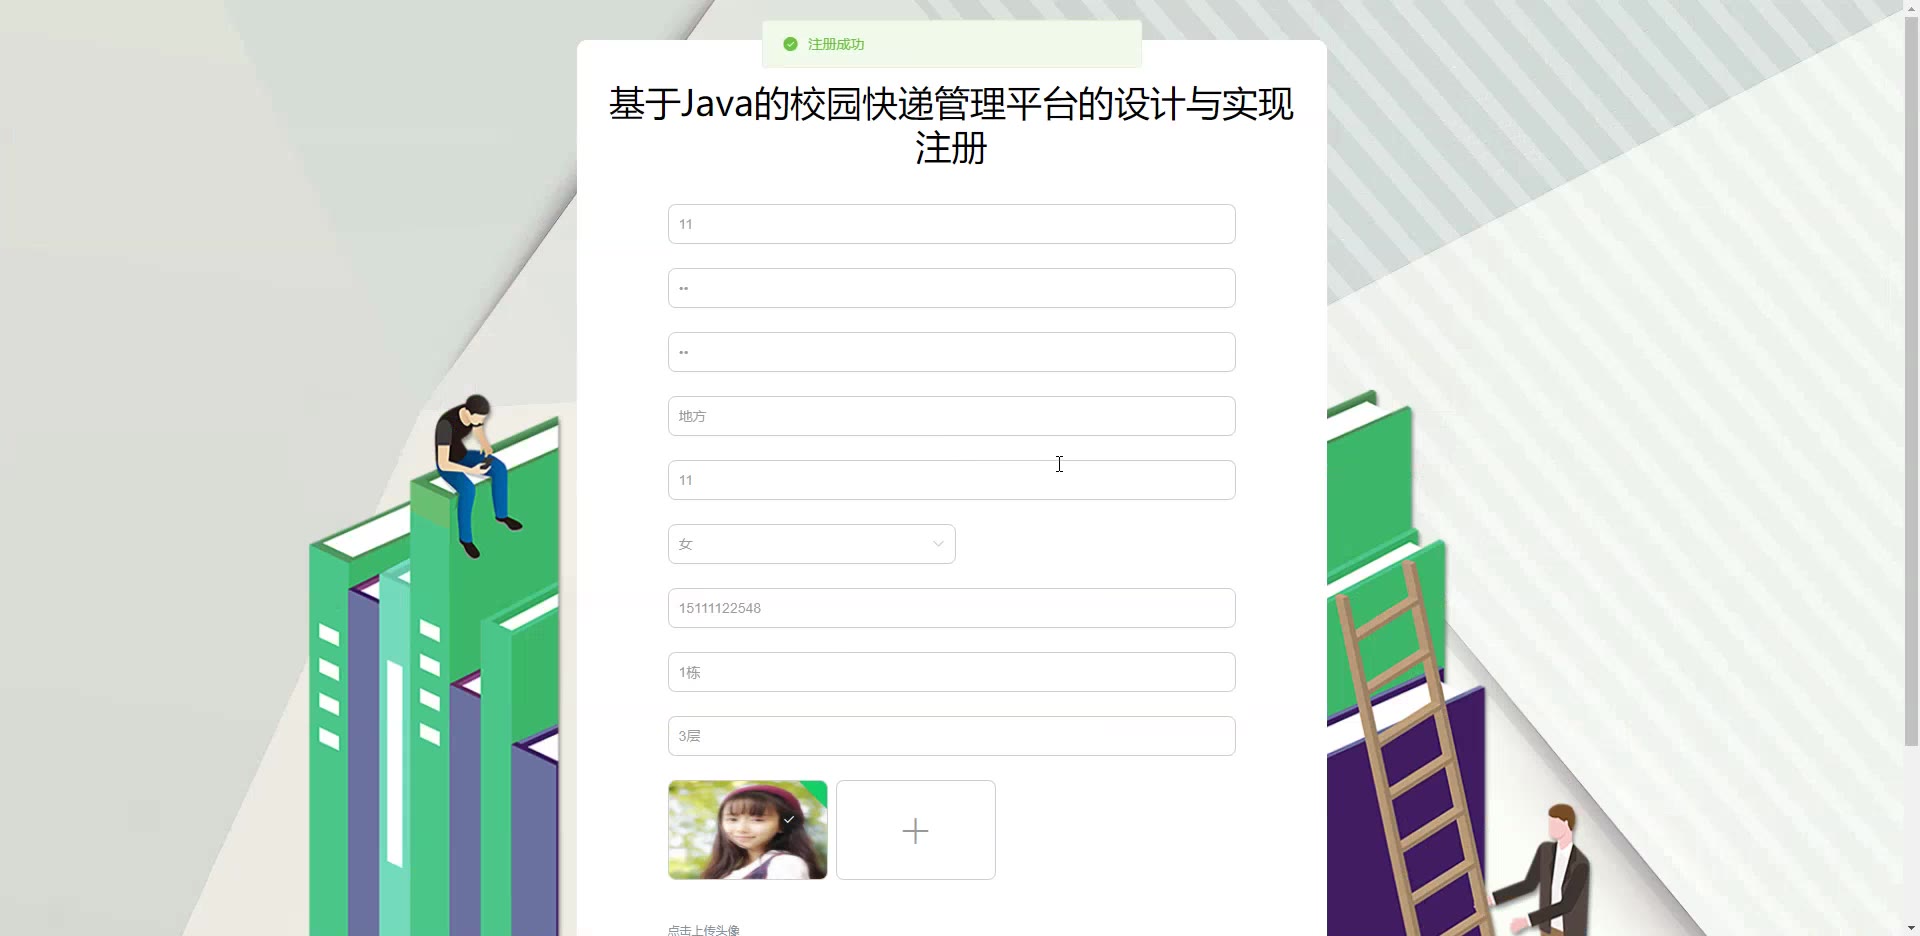Screen dimensions: 1920x936
Task: Click the page vertical scrollbar thumb
Action: pyautogui.click(x=1911, y=380)
